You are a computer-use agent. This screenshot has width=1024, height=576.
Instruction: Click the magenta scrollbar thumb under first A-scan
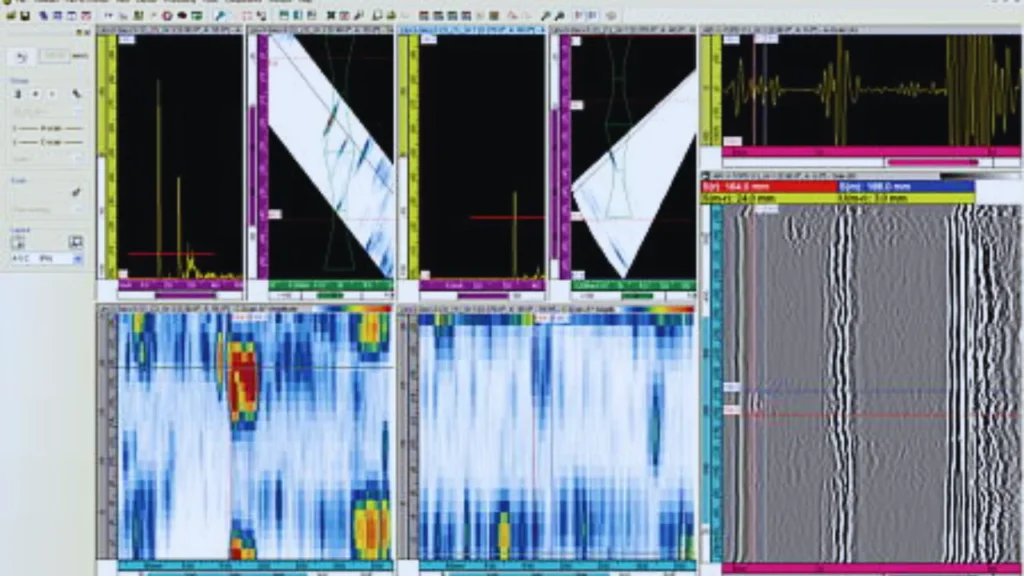coord(185,296)
